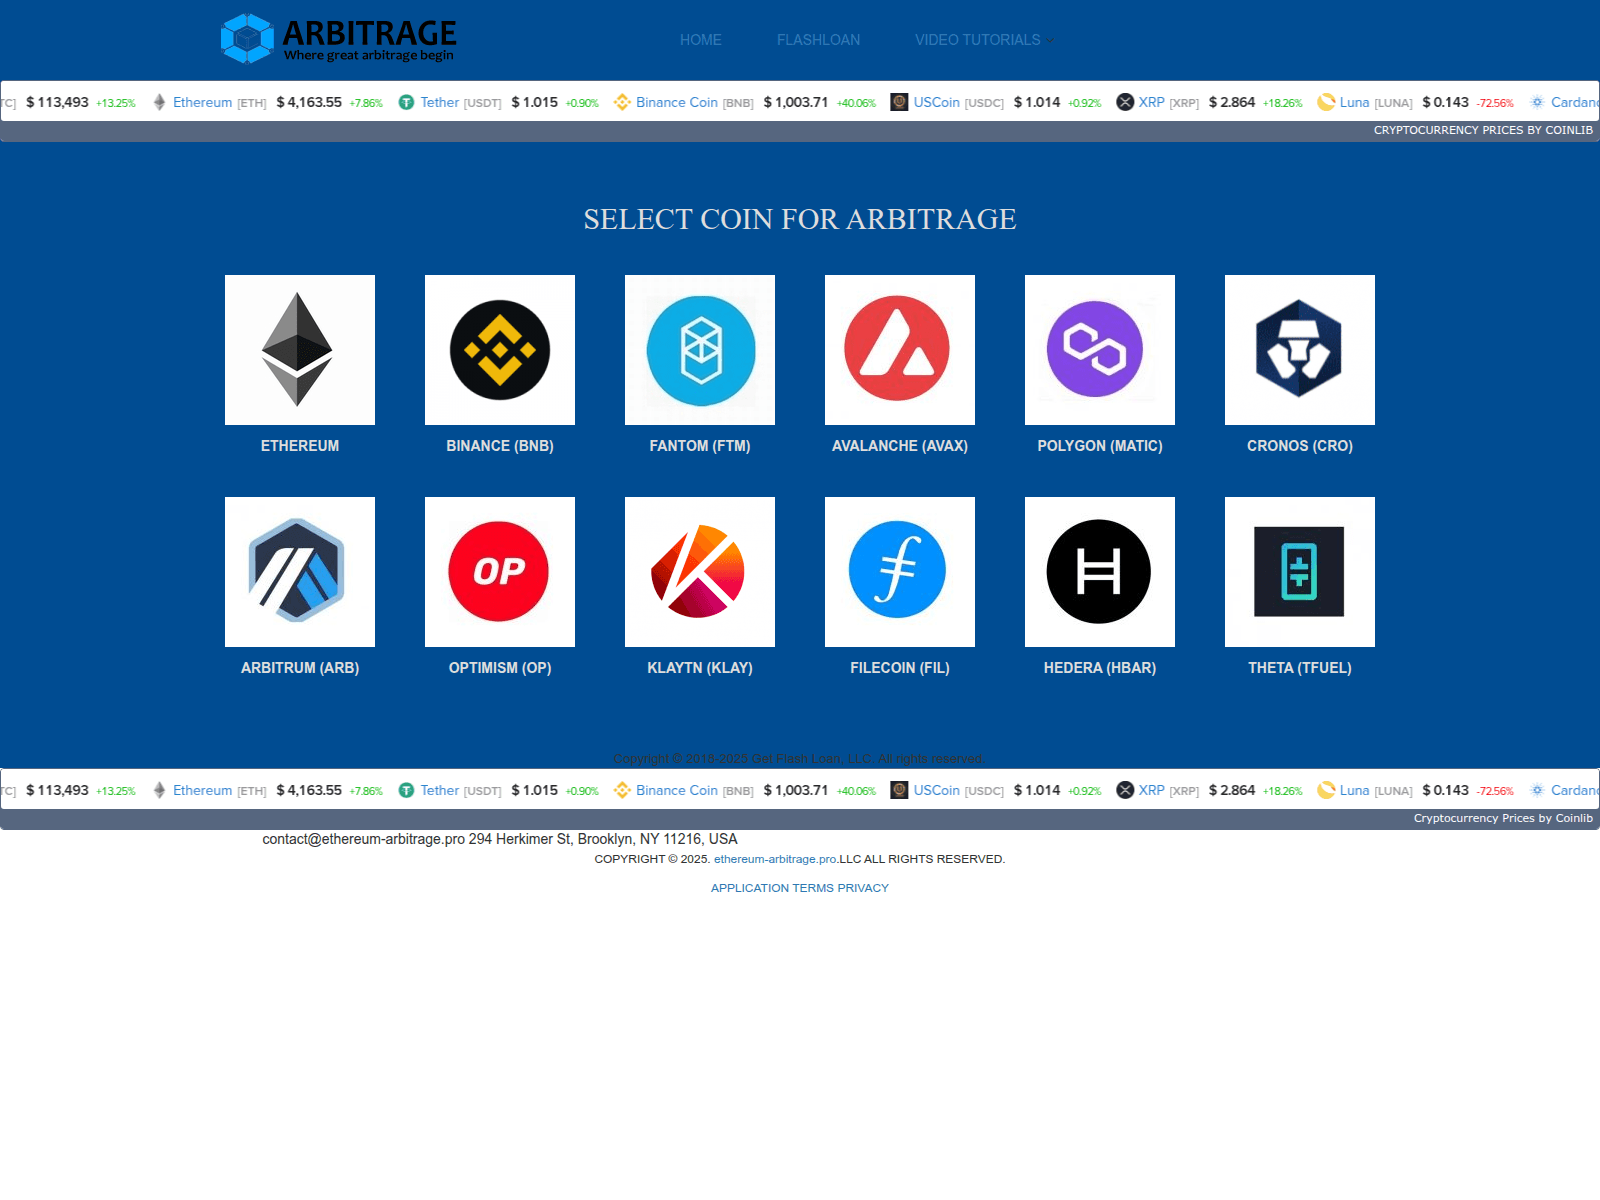The height and width of the screenshot is (1200, 1600).
Task: Click the ETHEREUM label under the coin
Action: point(300,446)
